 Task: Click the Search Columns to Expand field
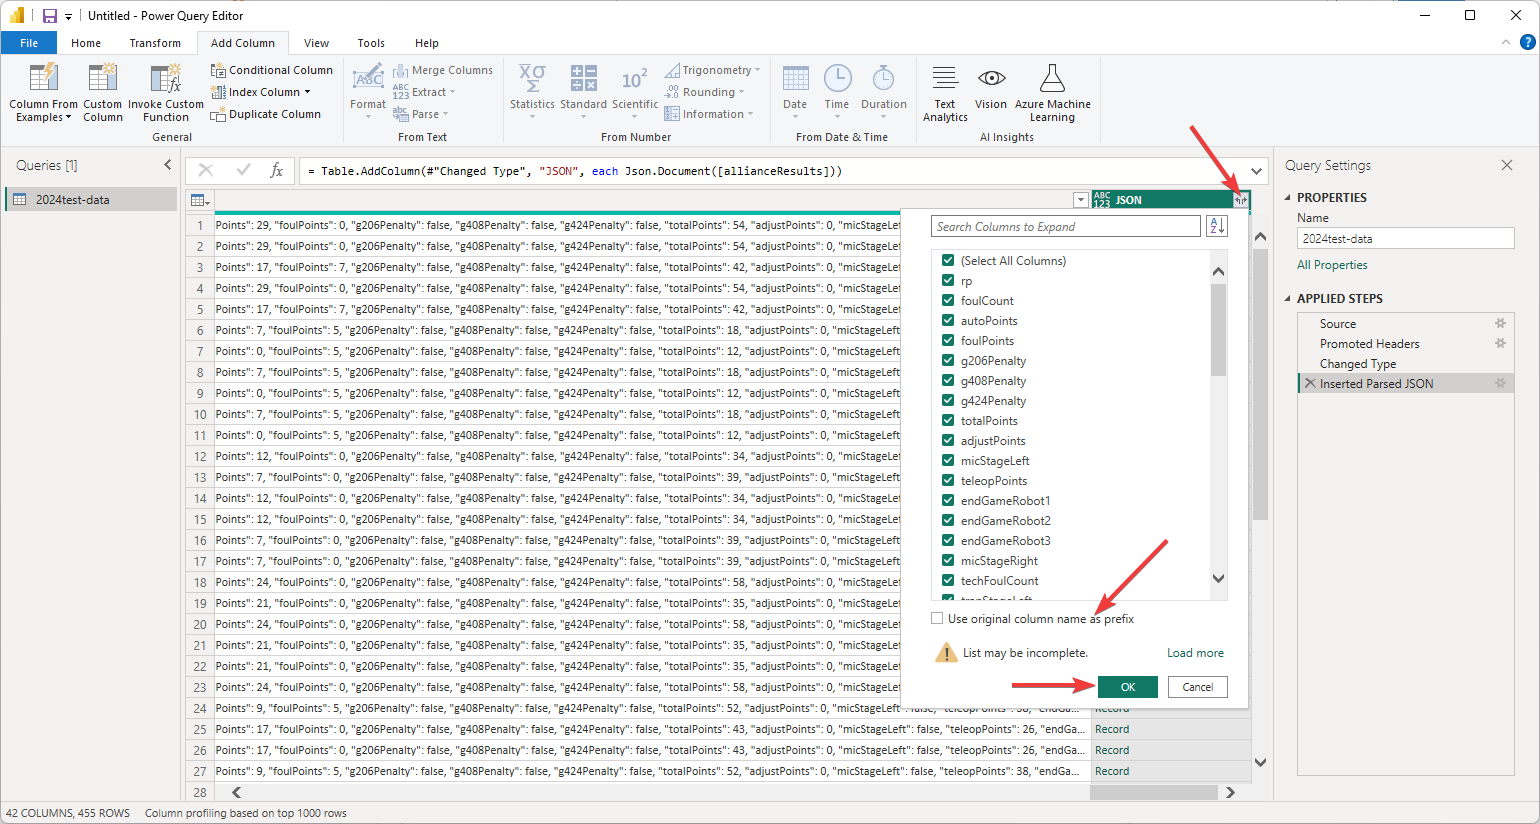coord(1066,227)
